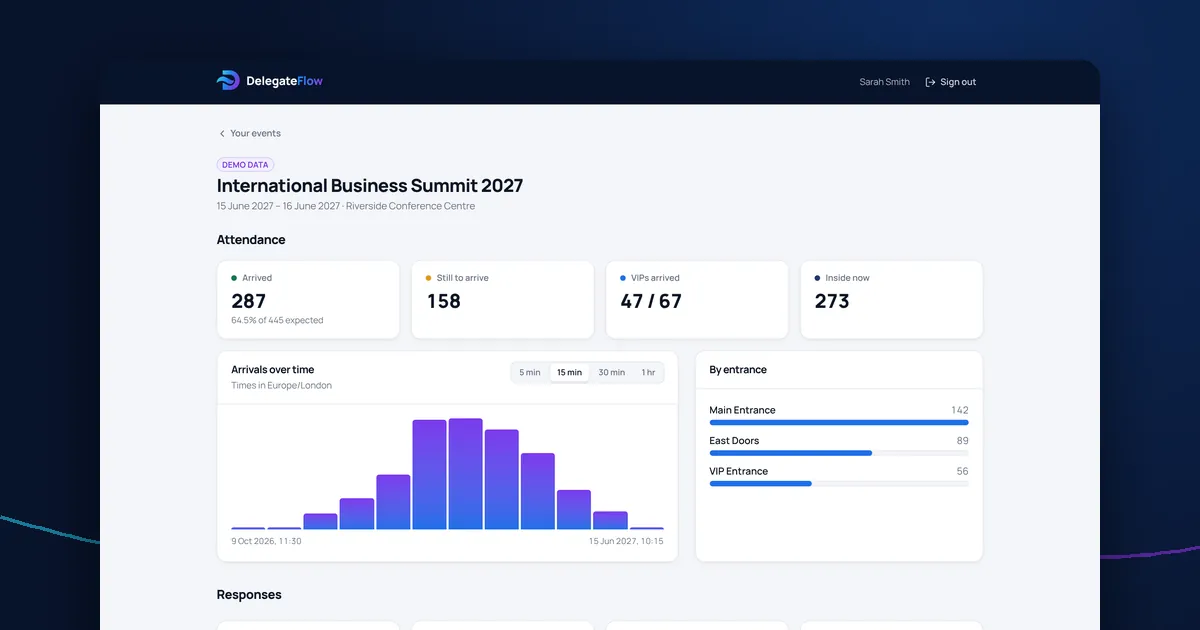1200x630 pixels.
Task: Click the VIP Entrance progress bar
Action: click(838, 483)
